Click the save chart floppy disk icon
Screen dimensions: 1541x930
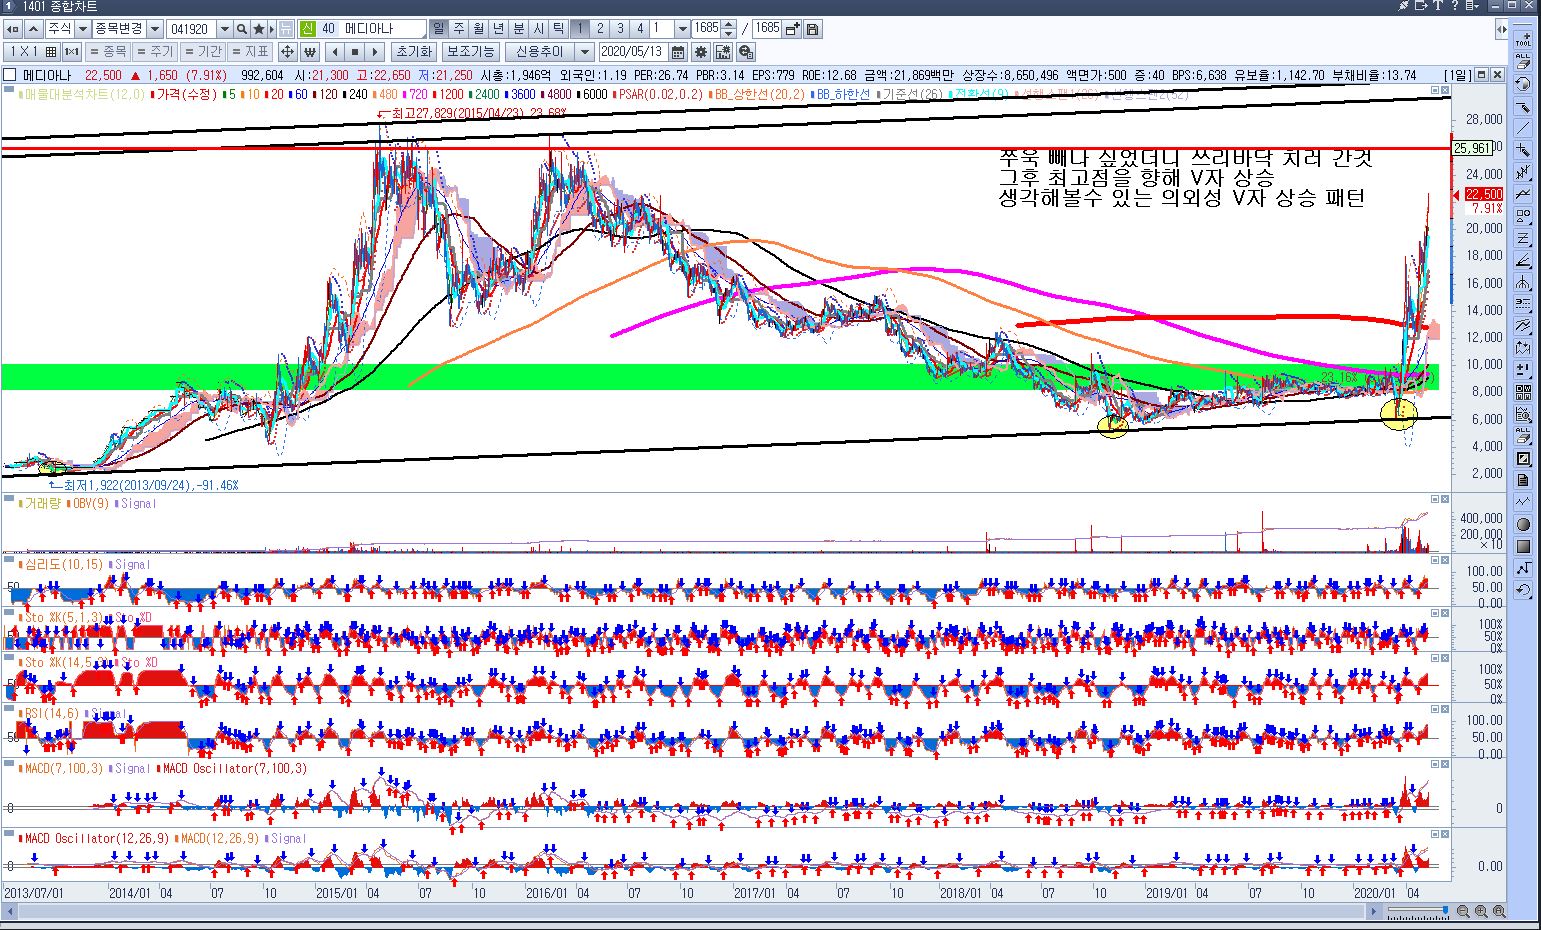(813, 29)
